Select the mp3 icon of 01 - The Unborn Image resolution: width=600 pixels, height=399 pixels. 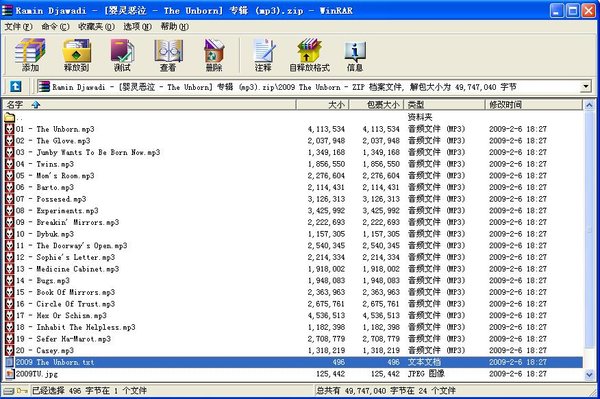[10, 129]
